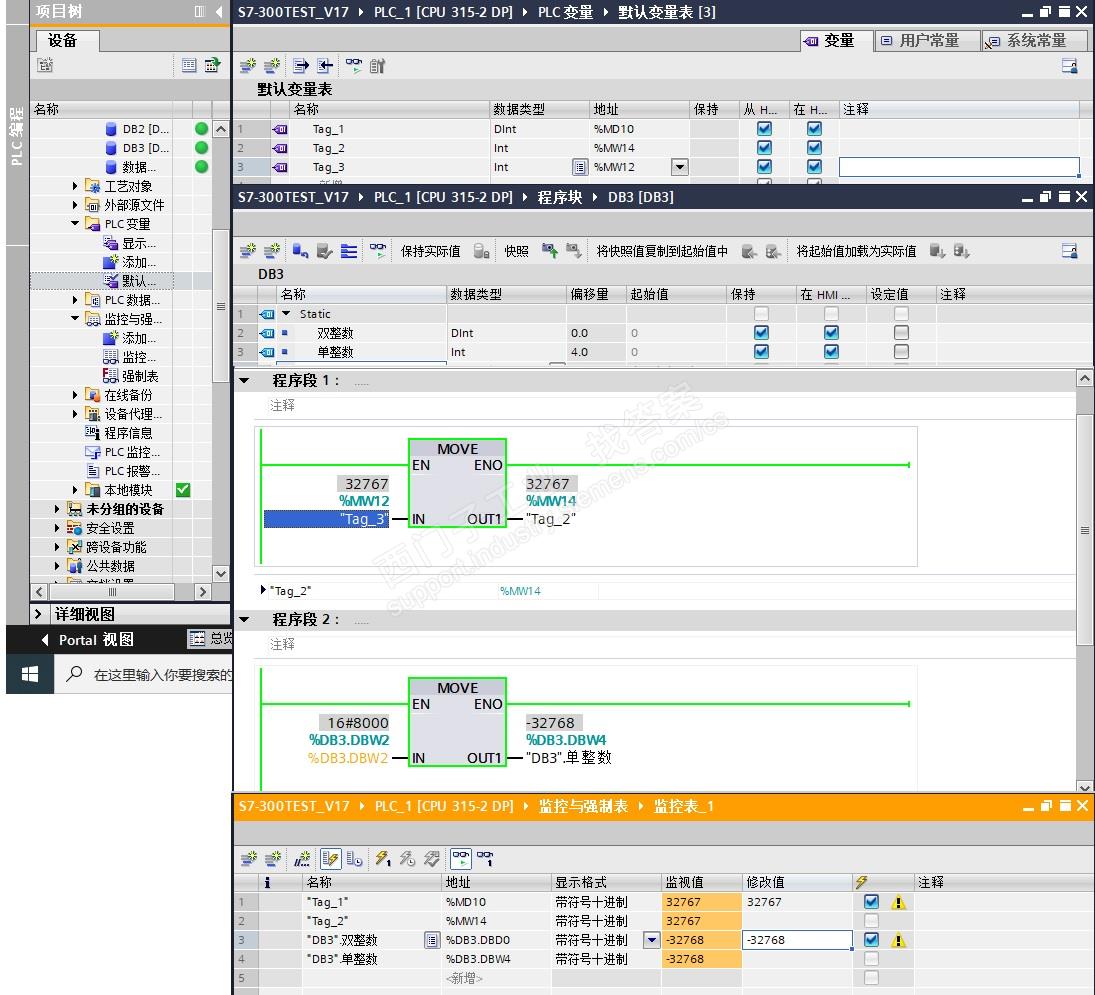Open the 总览 tab at bottom

tap(210, 638)
